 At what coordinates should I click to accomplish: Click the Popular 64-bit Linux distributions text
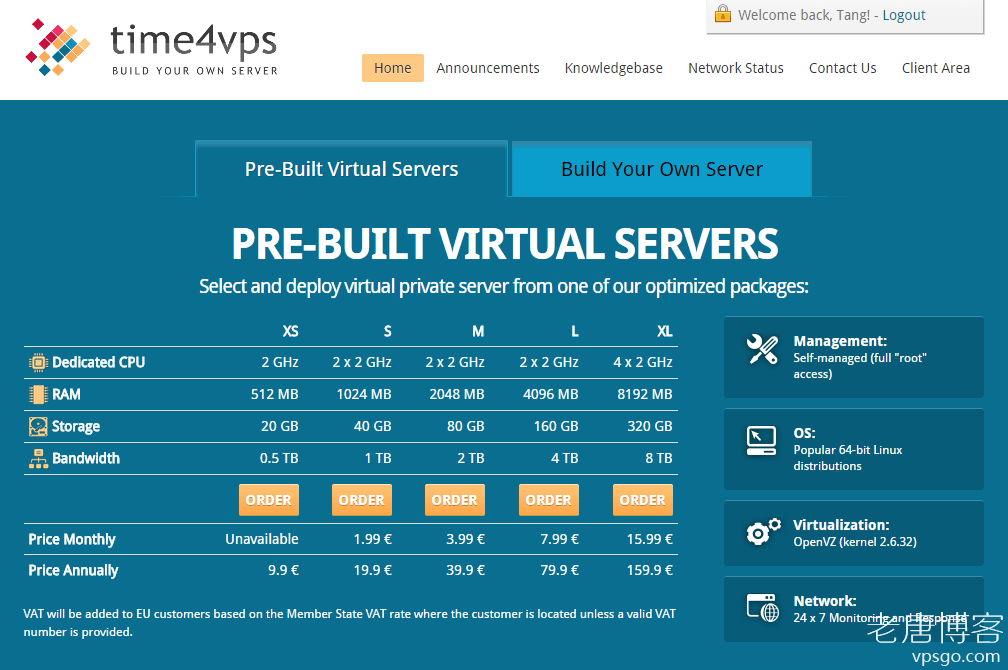pyautogui.click(x=847, y=458)
